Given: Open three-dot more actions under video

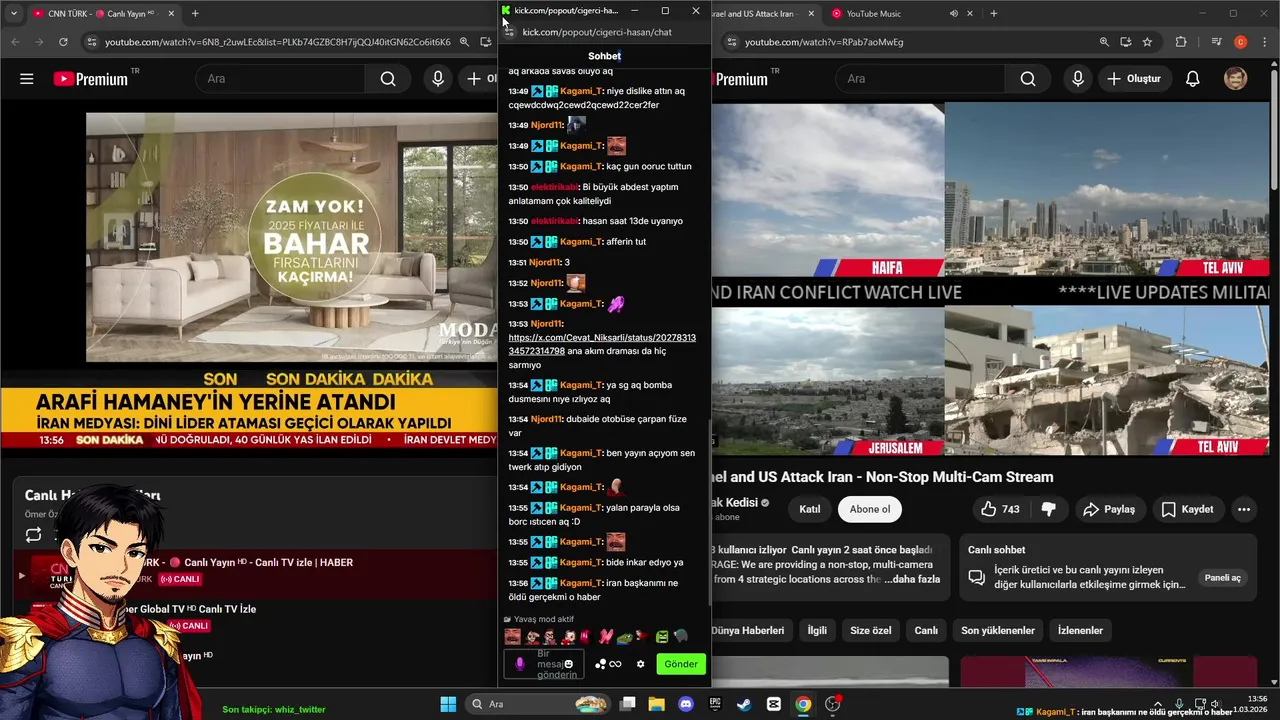Looking at the screenshot, I should coord(1244,509).
